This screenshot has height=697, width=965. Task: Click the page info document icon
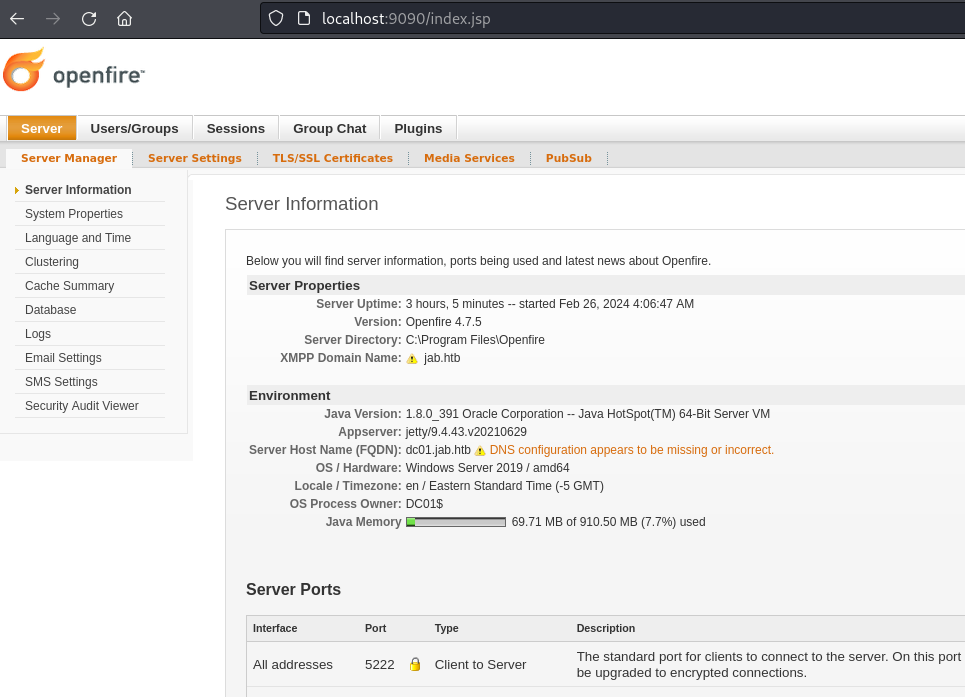tap(304, 18)
